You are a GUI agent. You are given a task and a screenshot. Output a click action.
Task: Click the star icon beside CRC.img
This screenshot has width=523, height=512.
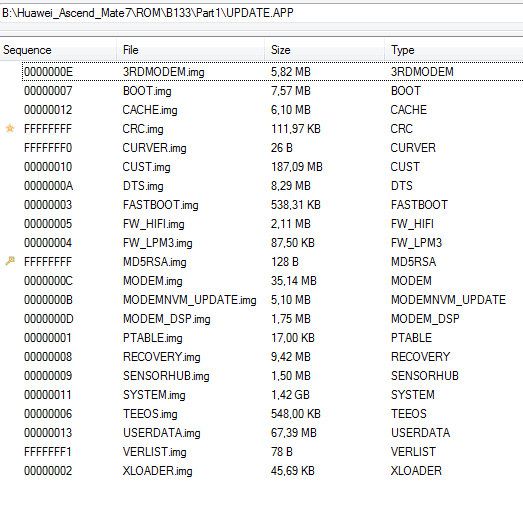10,128
